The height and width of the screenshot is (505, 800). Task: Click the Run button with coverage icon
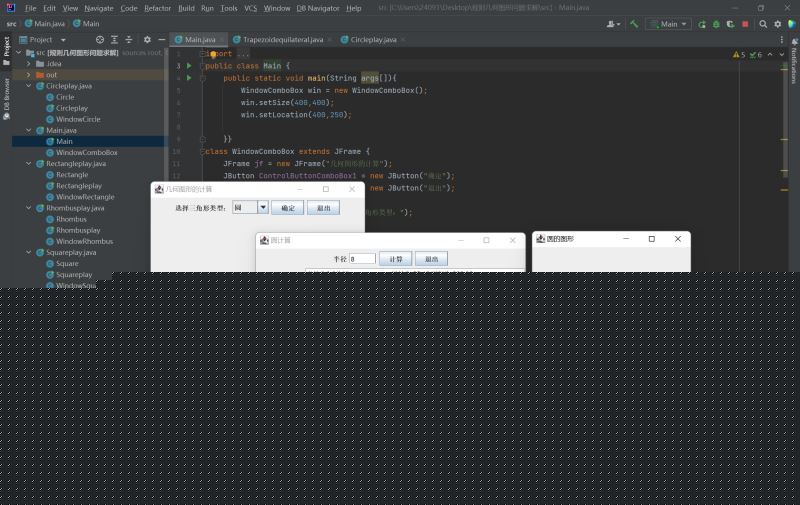click(730, 23)
